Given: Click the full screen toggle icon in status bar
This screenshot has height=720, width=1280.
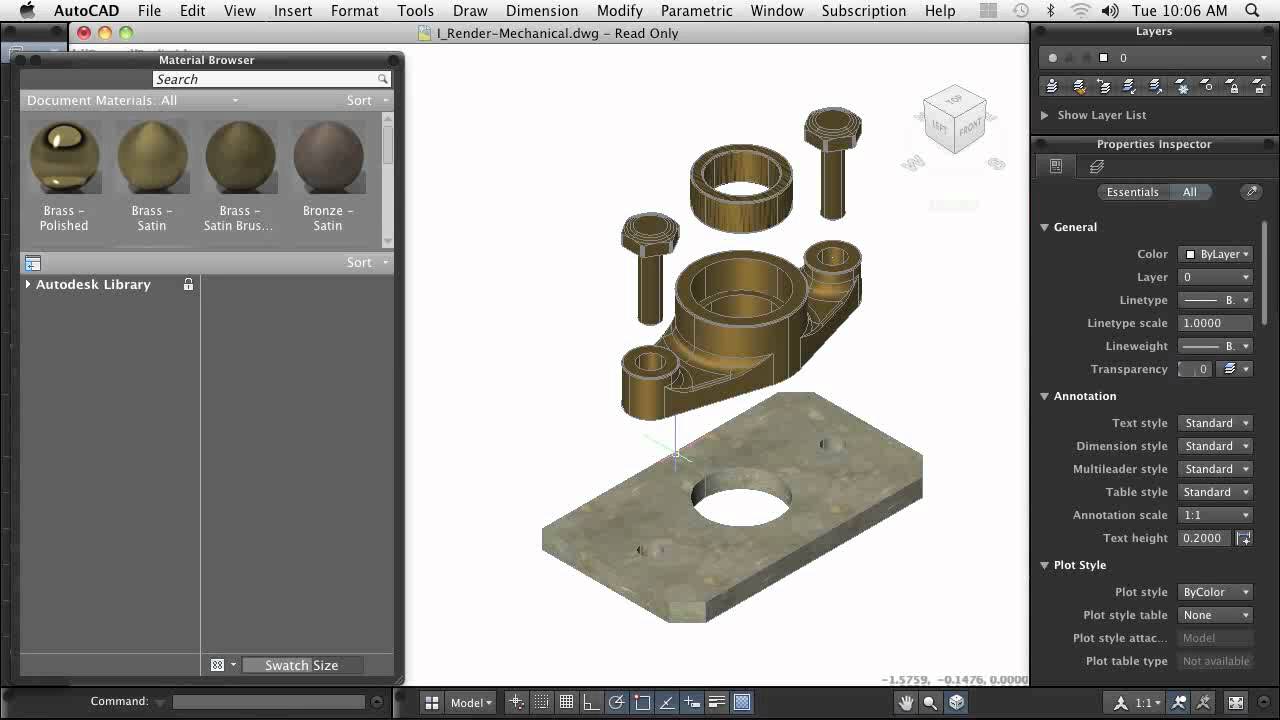Looking at the screenshot, I should (x=1236, y=702).
